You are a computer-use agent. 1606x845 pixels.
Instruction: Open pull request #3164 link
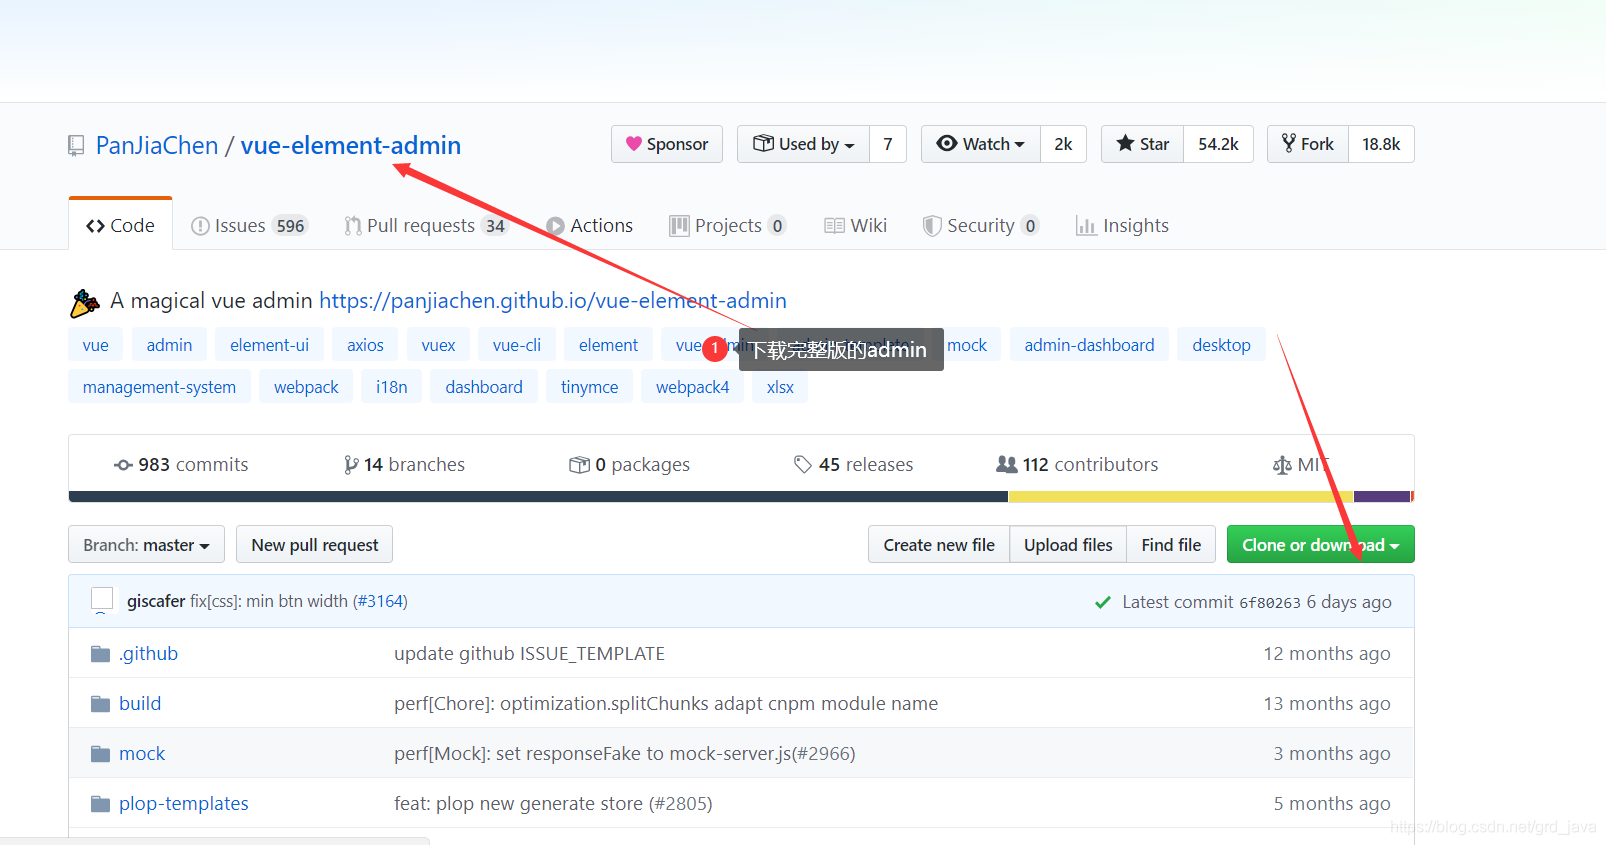click(380, 601)
